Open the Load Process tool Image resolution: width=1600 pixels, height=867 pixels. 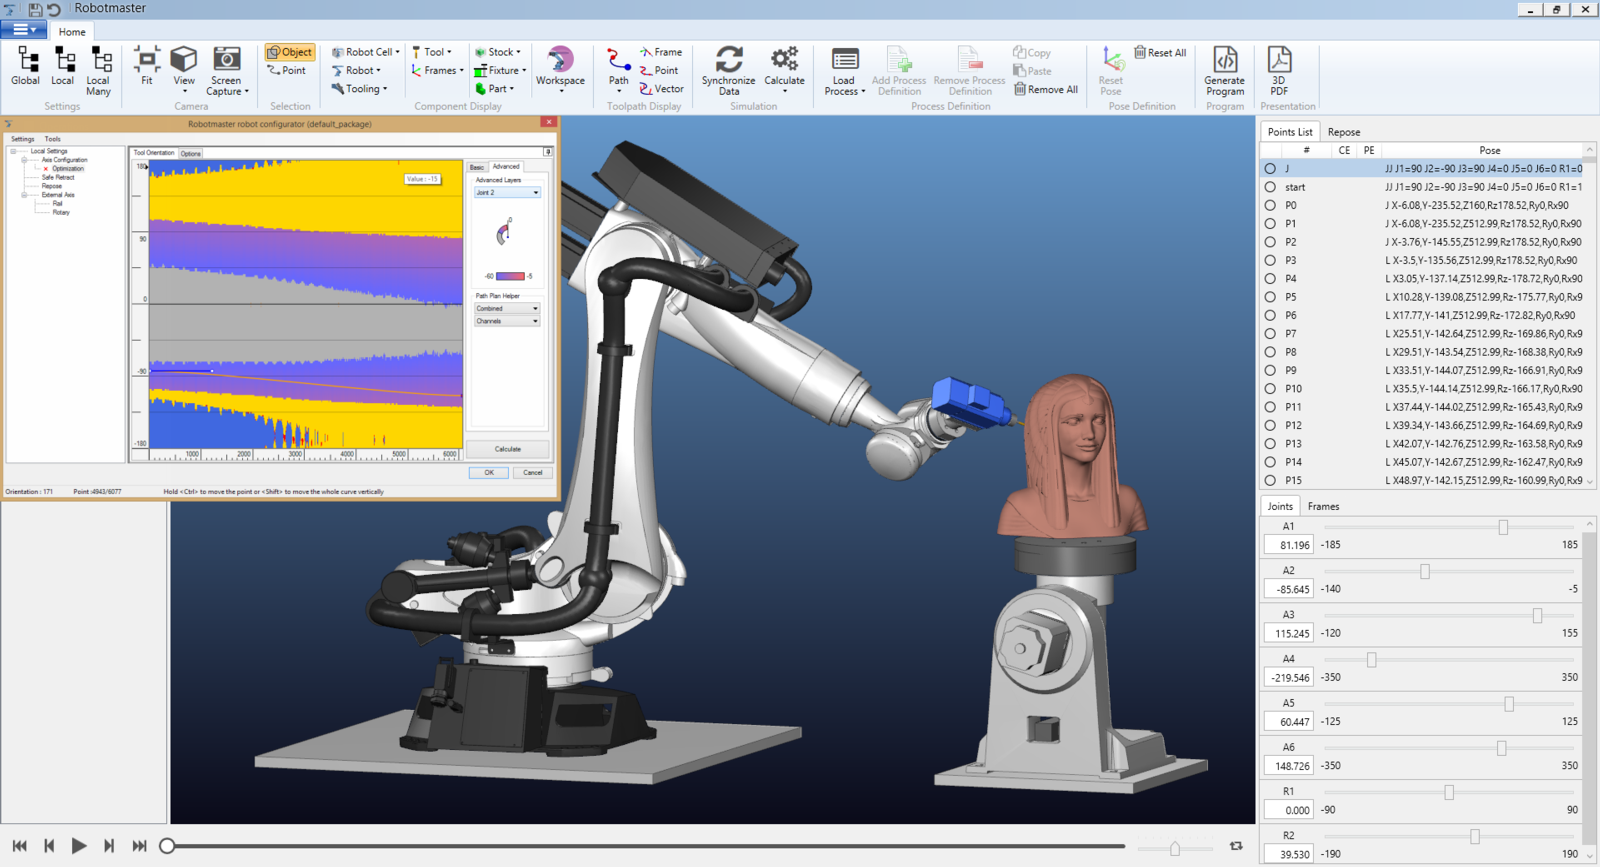[844, 71]
